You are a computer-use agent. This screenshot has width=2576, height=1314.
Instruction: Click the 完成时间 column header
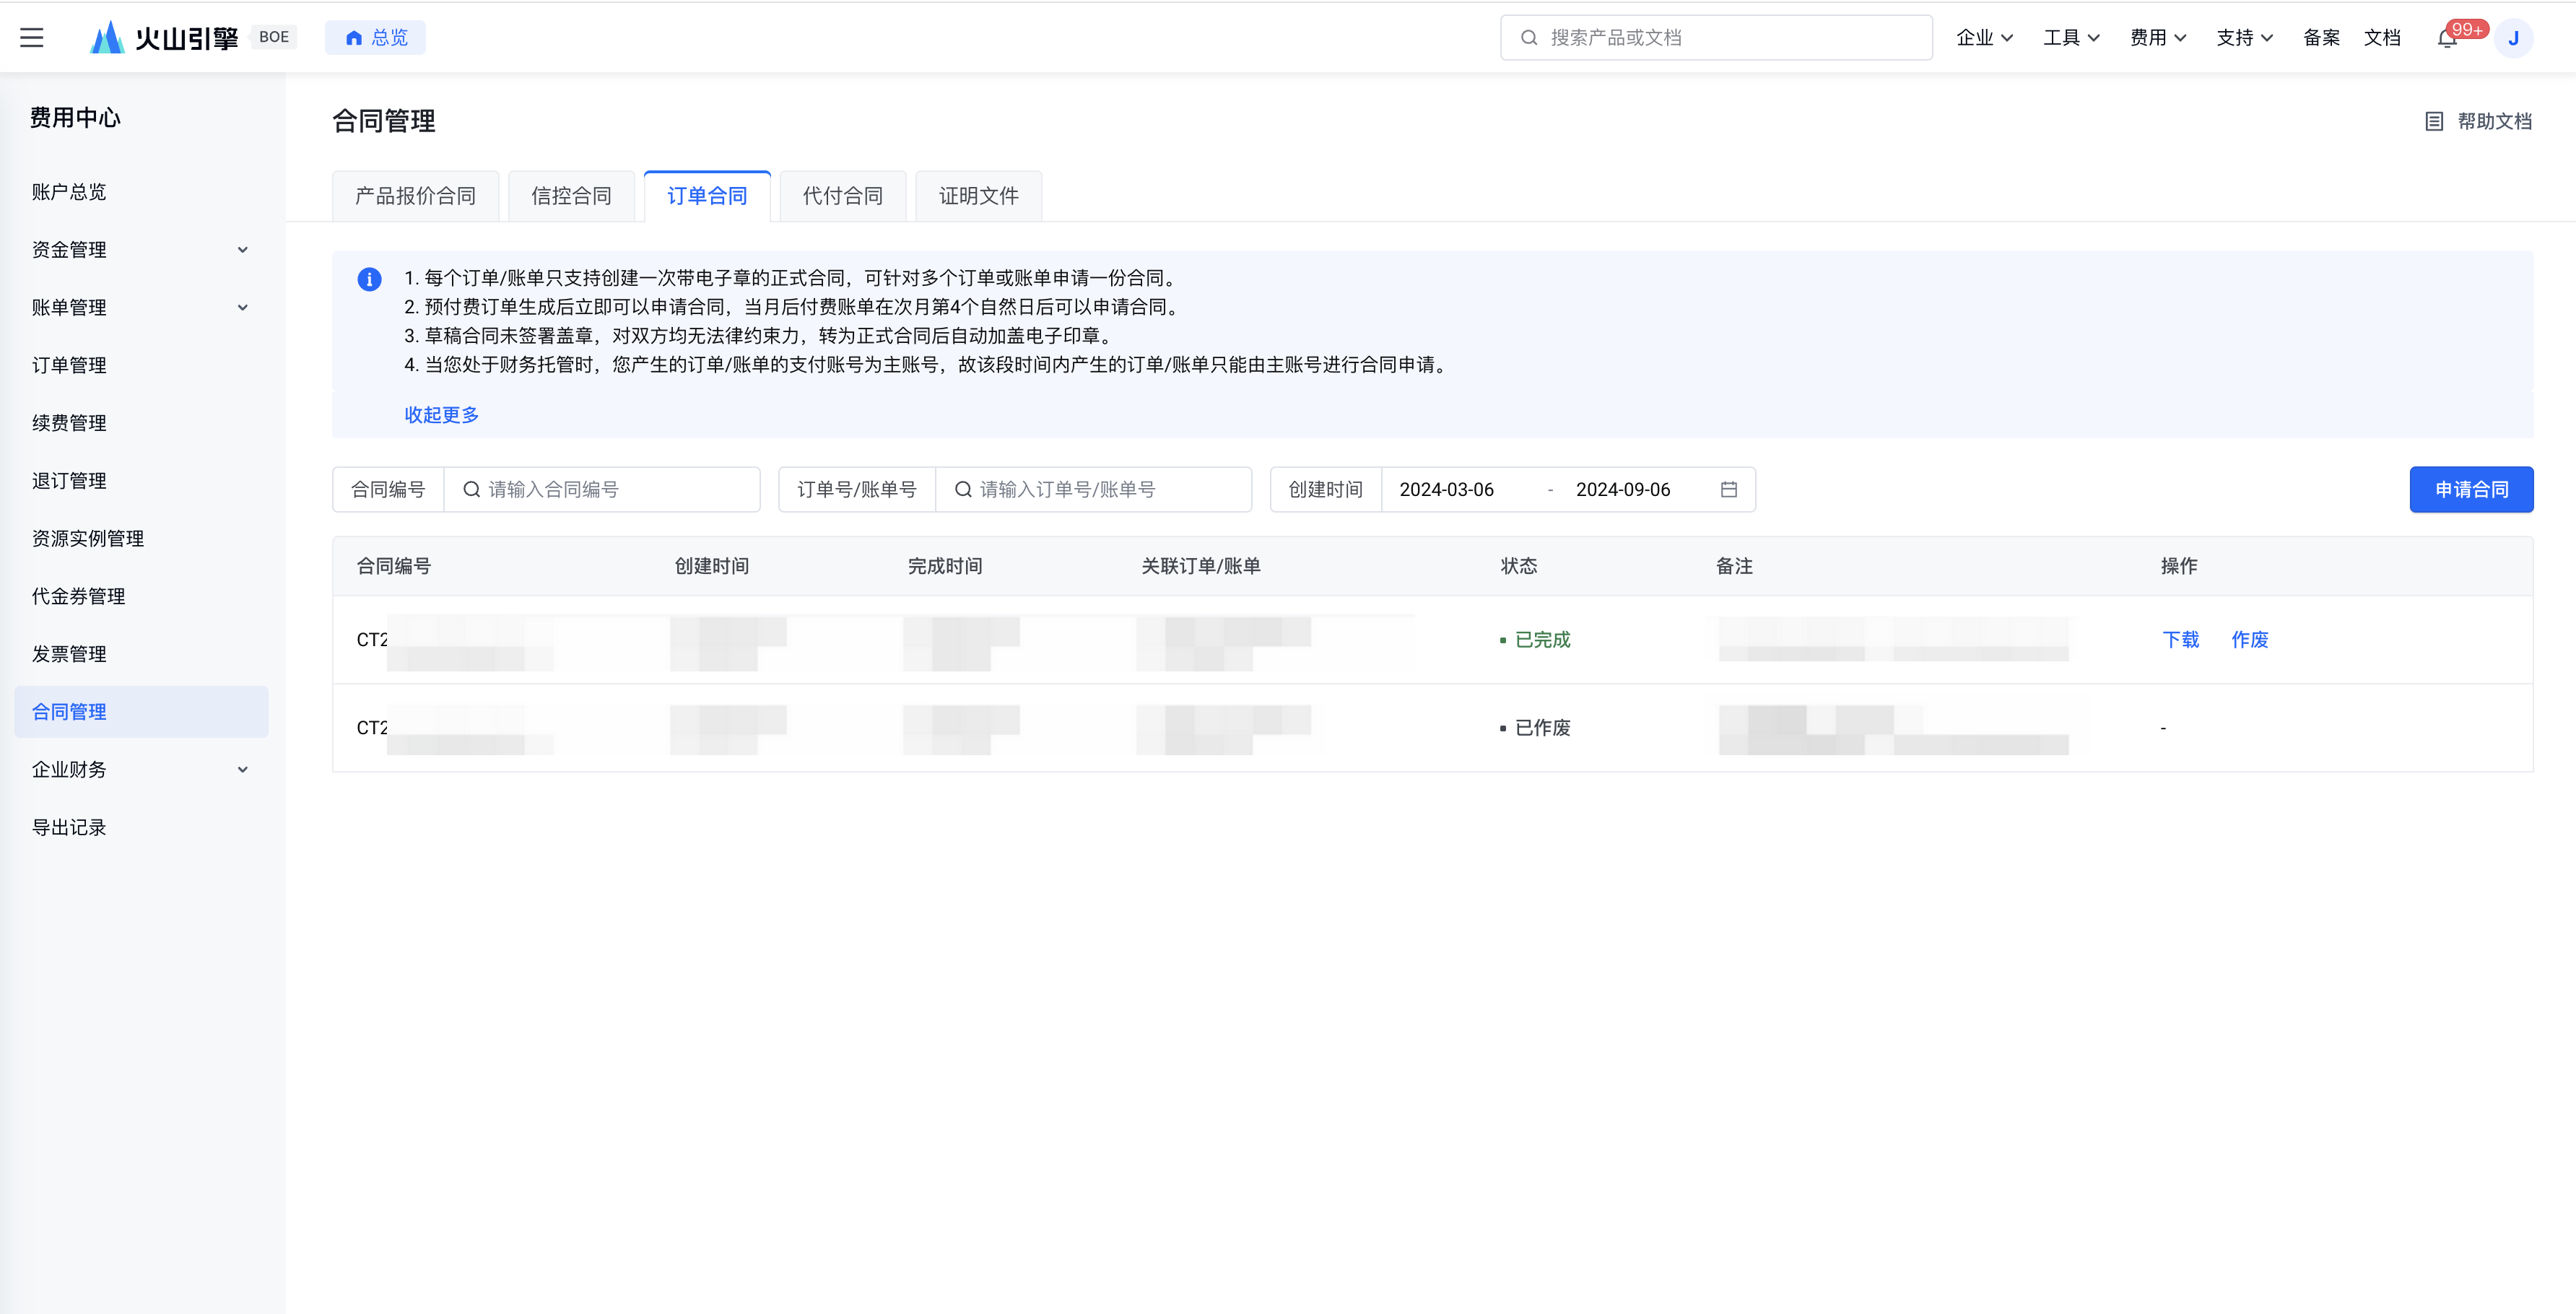(945, 566)
